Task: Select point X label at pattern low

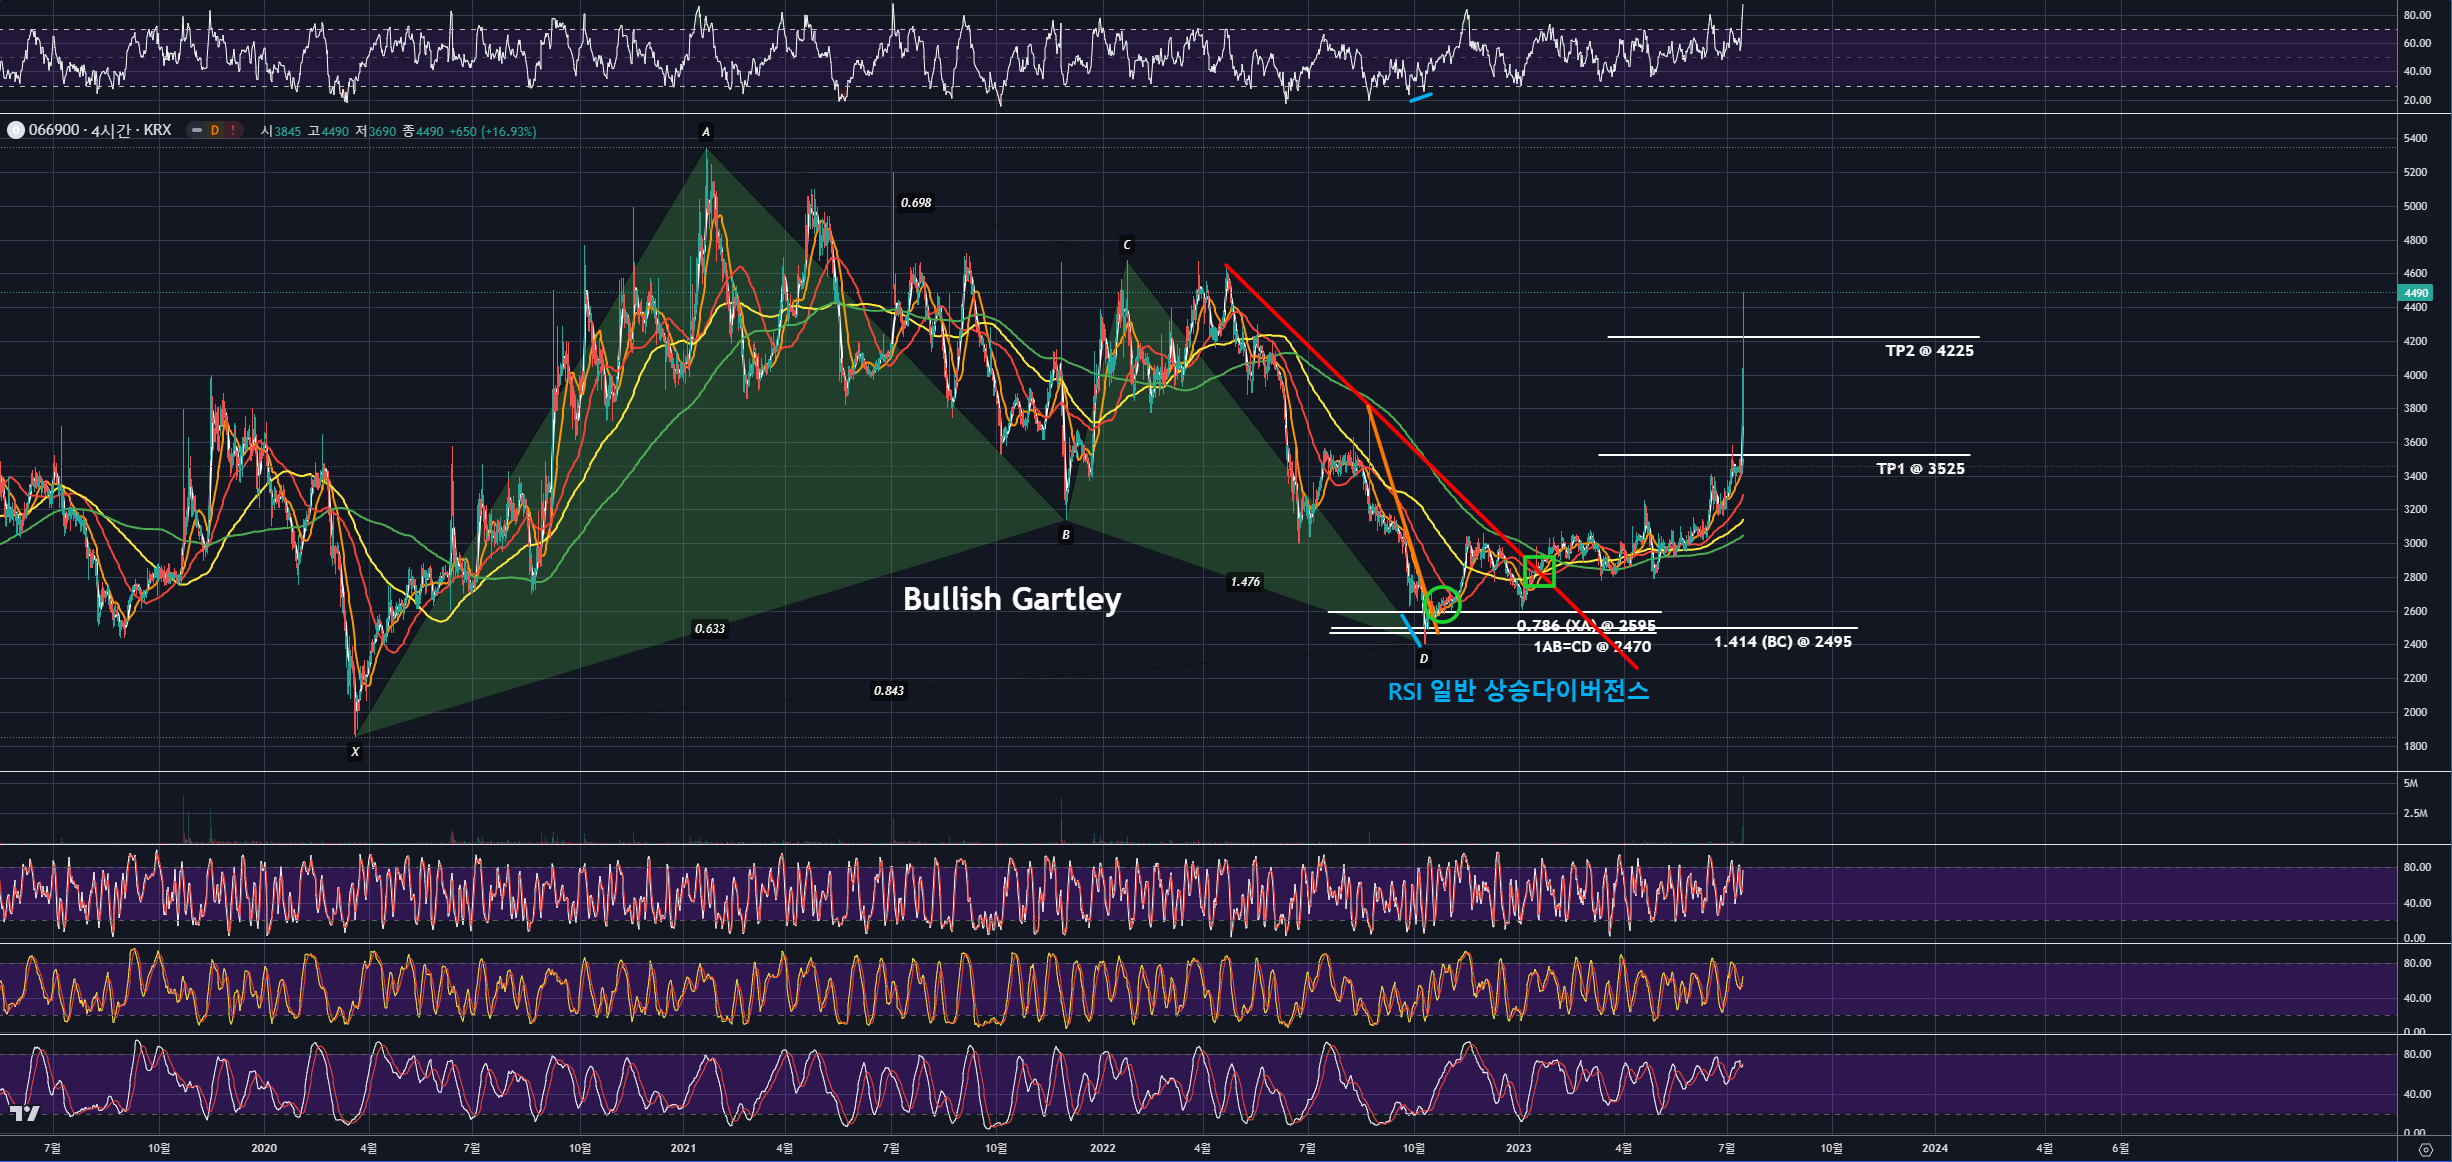Action: coord(355,752)
